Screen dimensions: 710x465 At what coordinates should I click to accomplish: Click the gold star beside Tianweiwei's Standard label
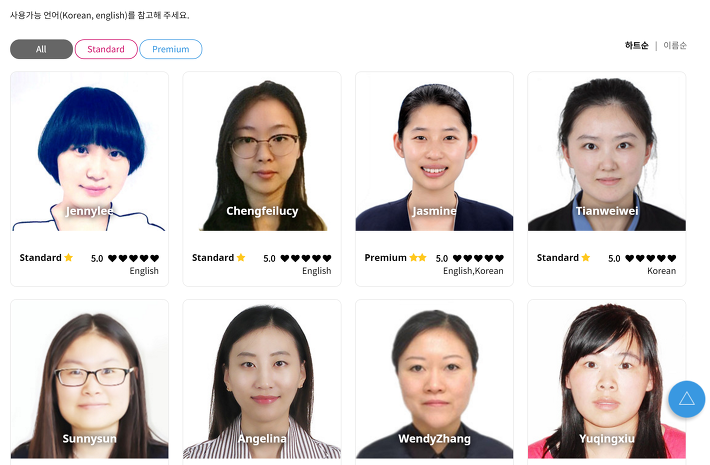coord(585,258)
